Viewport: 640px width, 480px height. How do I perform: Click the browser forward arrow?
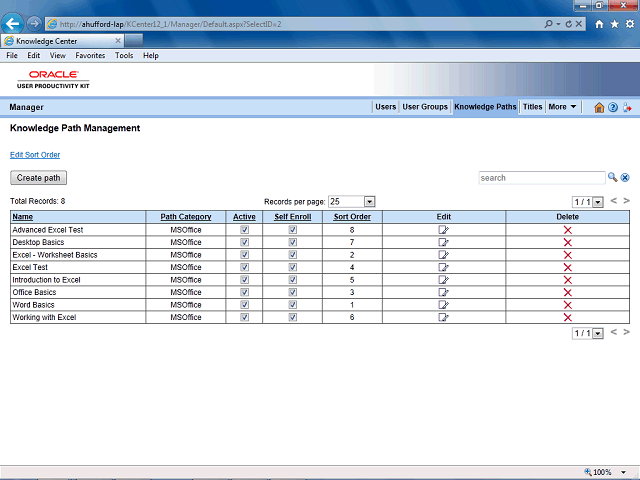coord(34,24)
